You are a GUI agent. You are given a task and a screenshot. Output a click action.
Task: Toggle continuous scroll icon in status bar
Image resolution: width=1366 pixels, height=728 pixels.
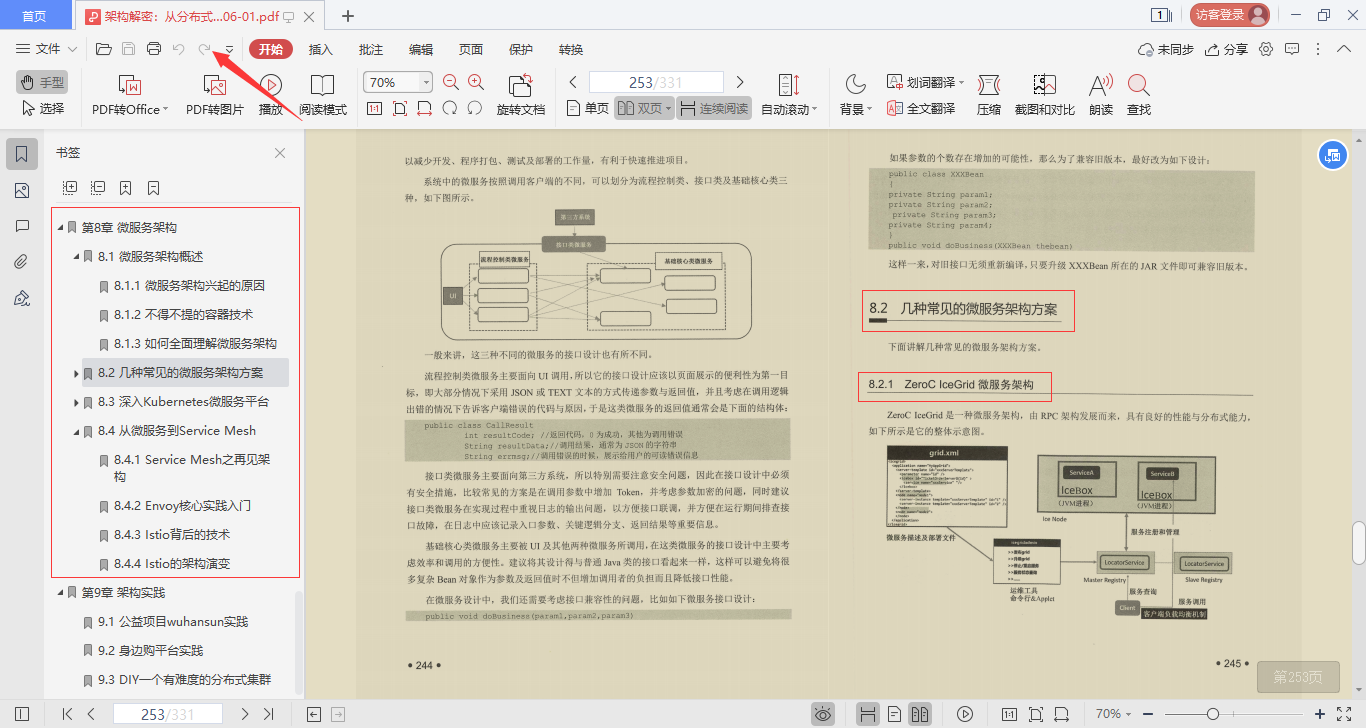point(868,714)
